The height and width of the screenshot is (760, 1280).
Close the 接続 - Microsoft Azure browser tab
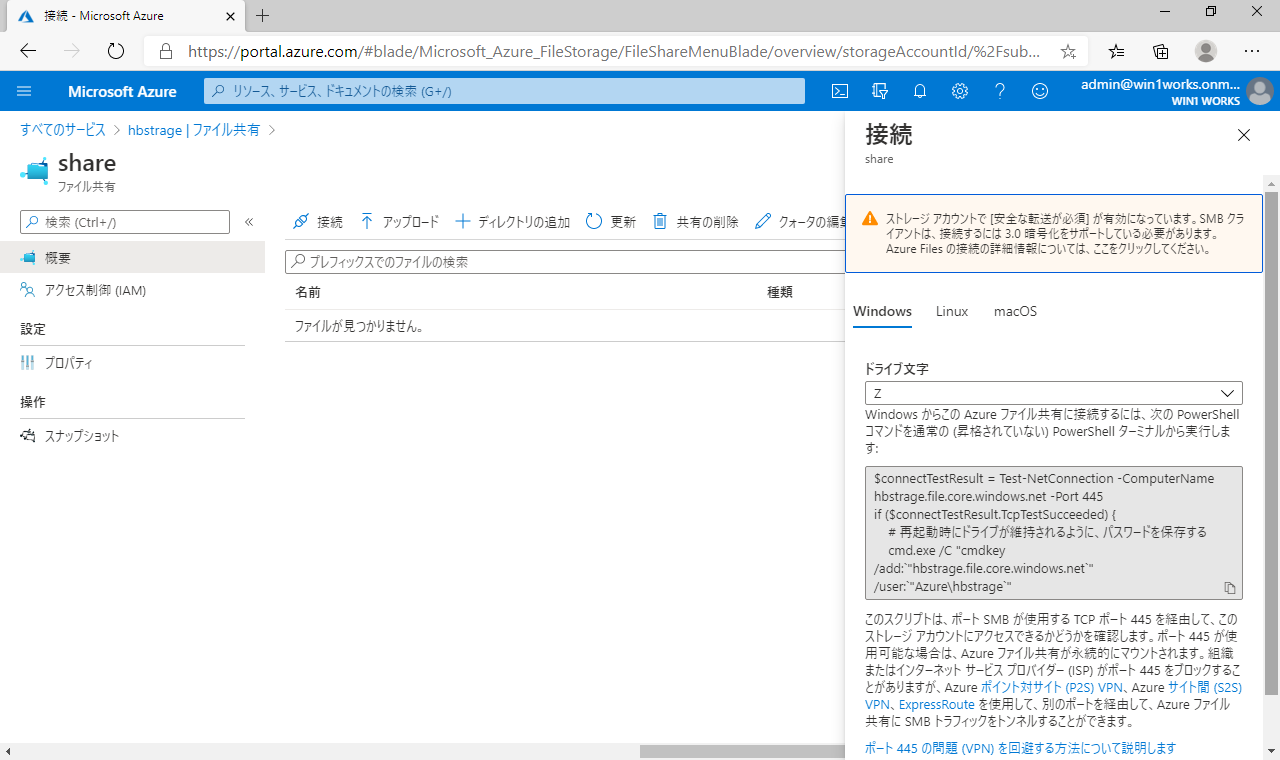229,16
